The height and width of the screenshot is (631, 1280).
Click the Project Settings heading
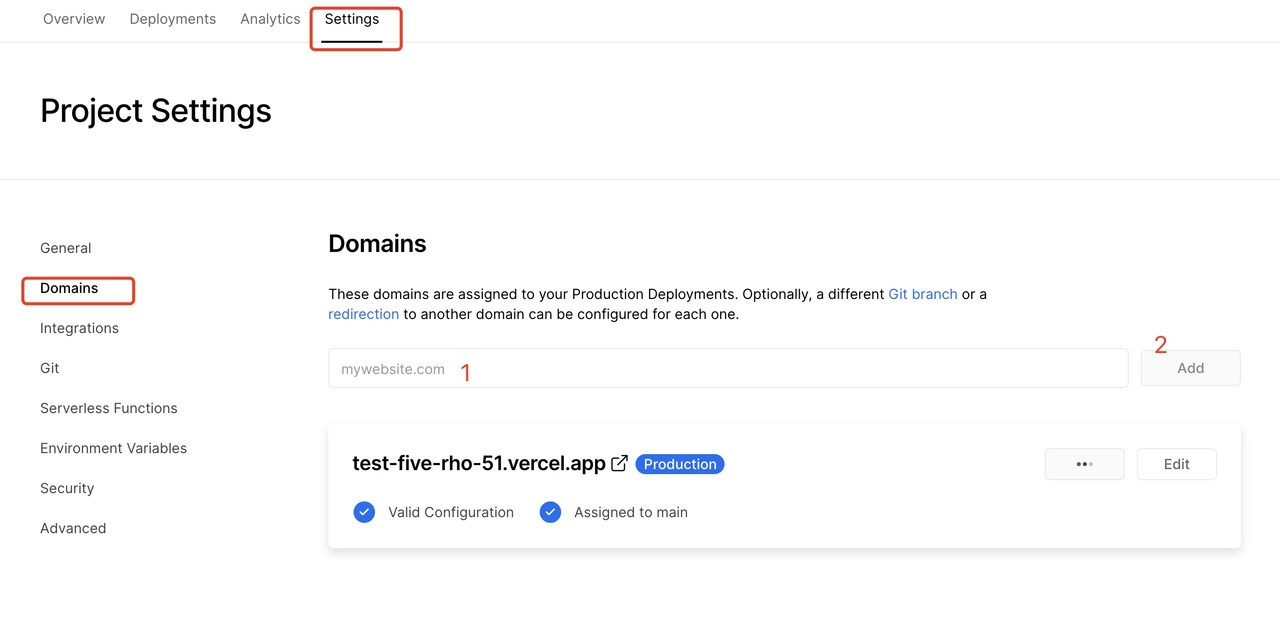[x=156, y=110]
